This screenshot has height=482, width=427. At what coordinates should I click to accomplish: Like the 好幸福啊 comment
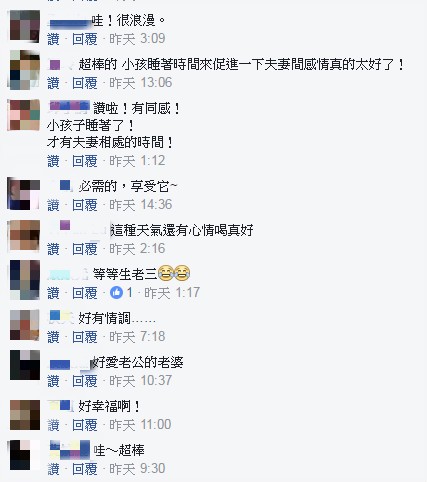tap(53, 425)
